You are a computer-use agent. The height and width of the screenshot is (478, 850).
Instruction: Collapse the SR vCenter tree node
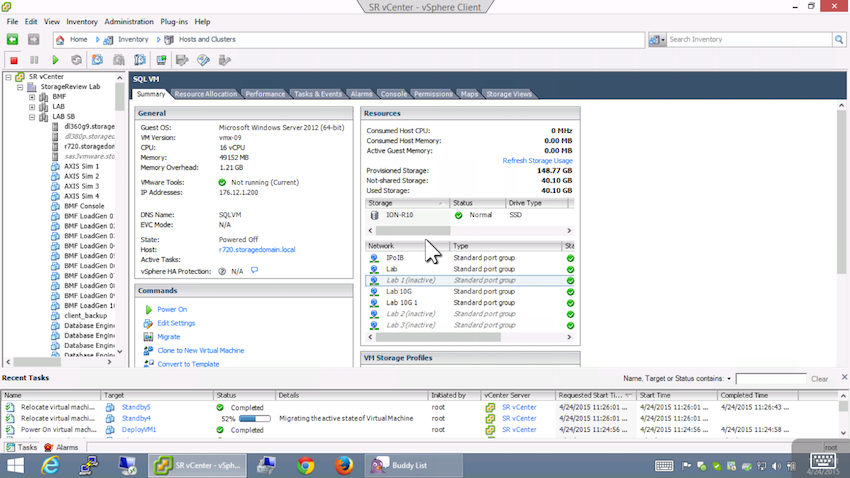click(x=8, y=77)
